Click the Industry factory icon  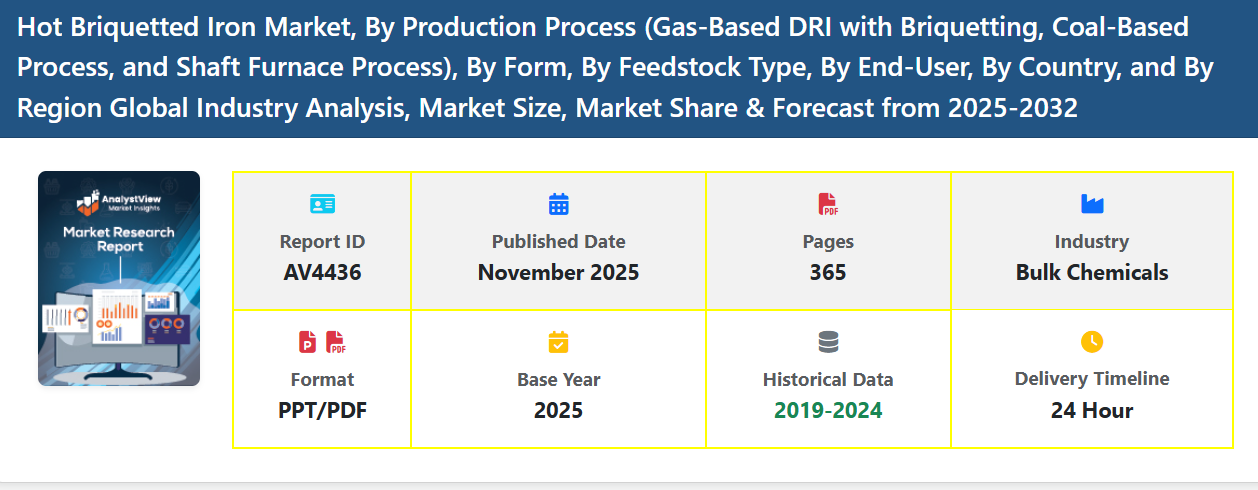pos(1092,204)
